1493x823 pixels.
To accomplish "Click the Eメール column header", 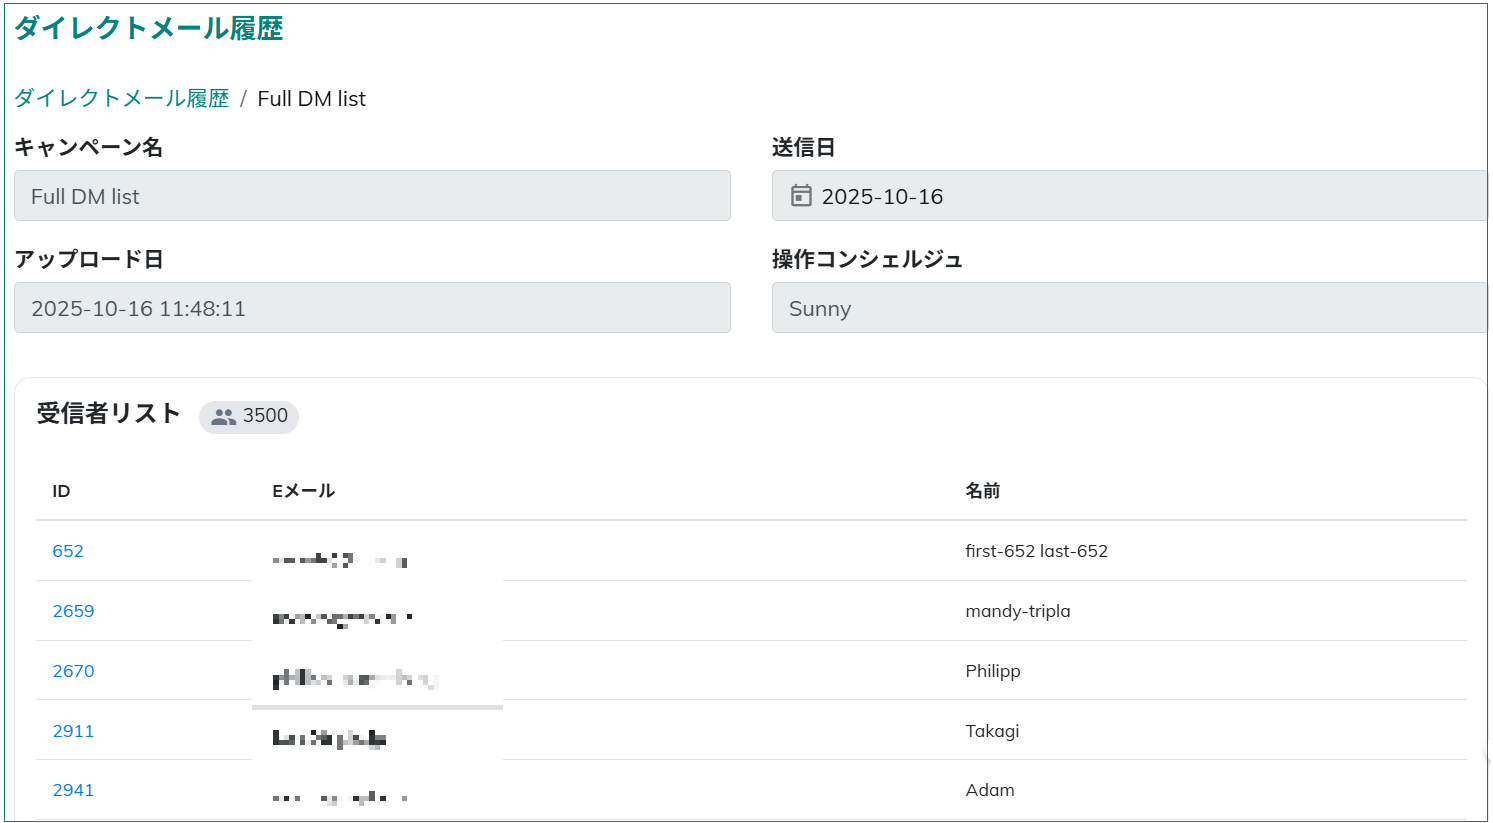I will click(x=303, y=491).
